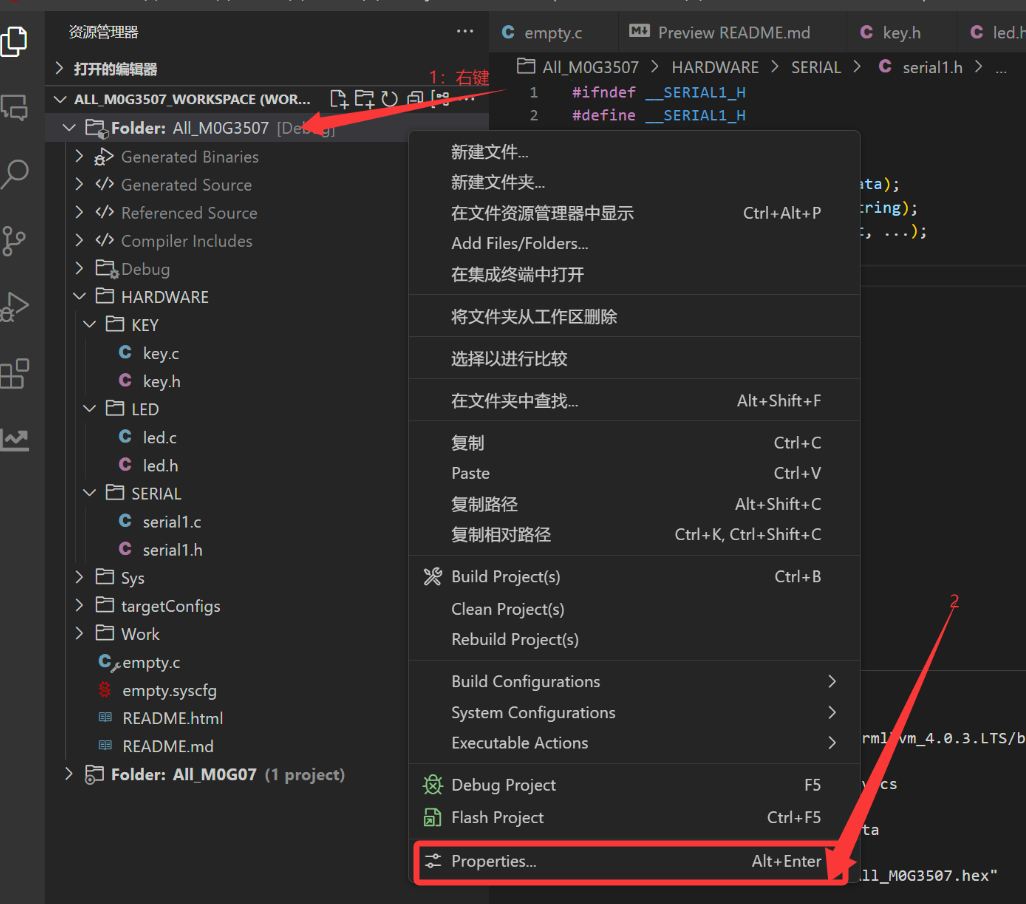The height and width of the screenshot is (904, 1026).
Task: Click the New File icon in explorer header
Action: pos(339,99)
